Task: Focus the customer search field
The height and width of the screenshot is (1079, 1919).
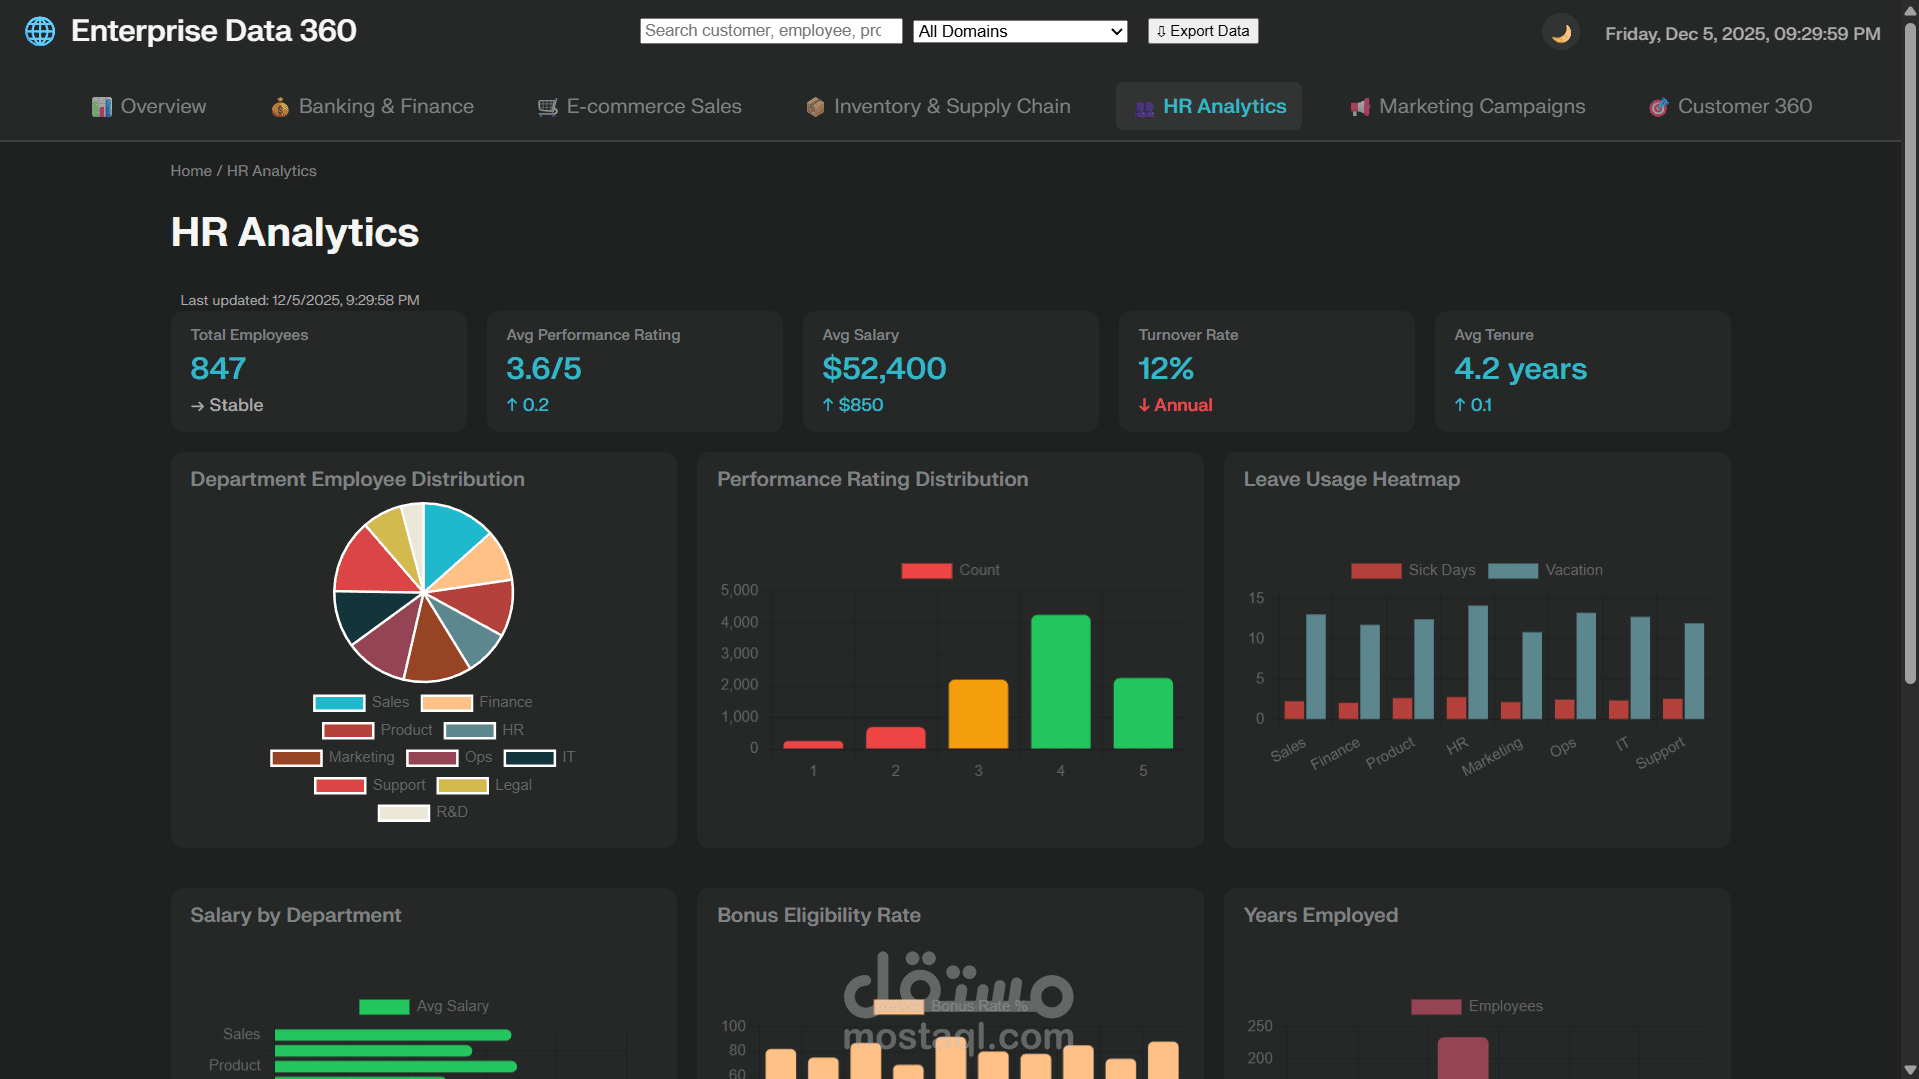Action: pyautogui.click(x=771, y=31)
